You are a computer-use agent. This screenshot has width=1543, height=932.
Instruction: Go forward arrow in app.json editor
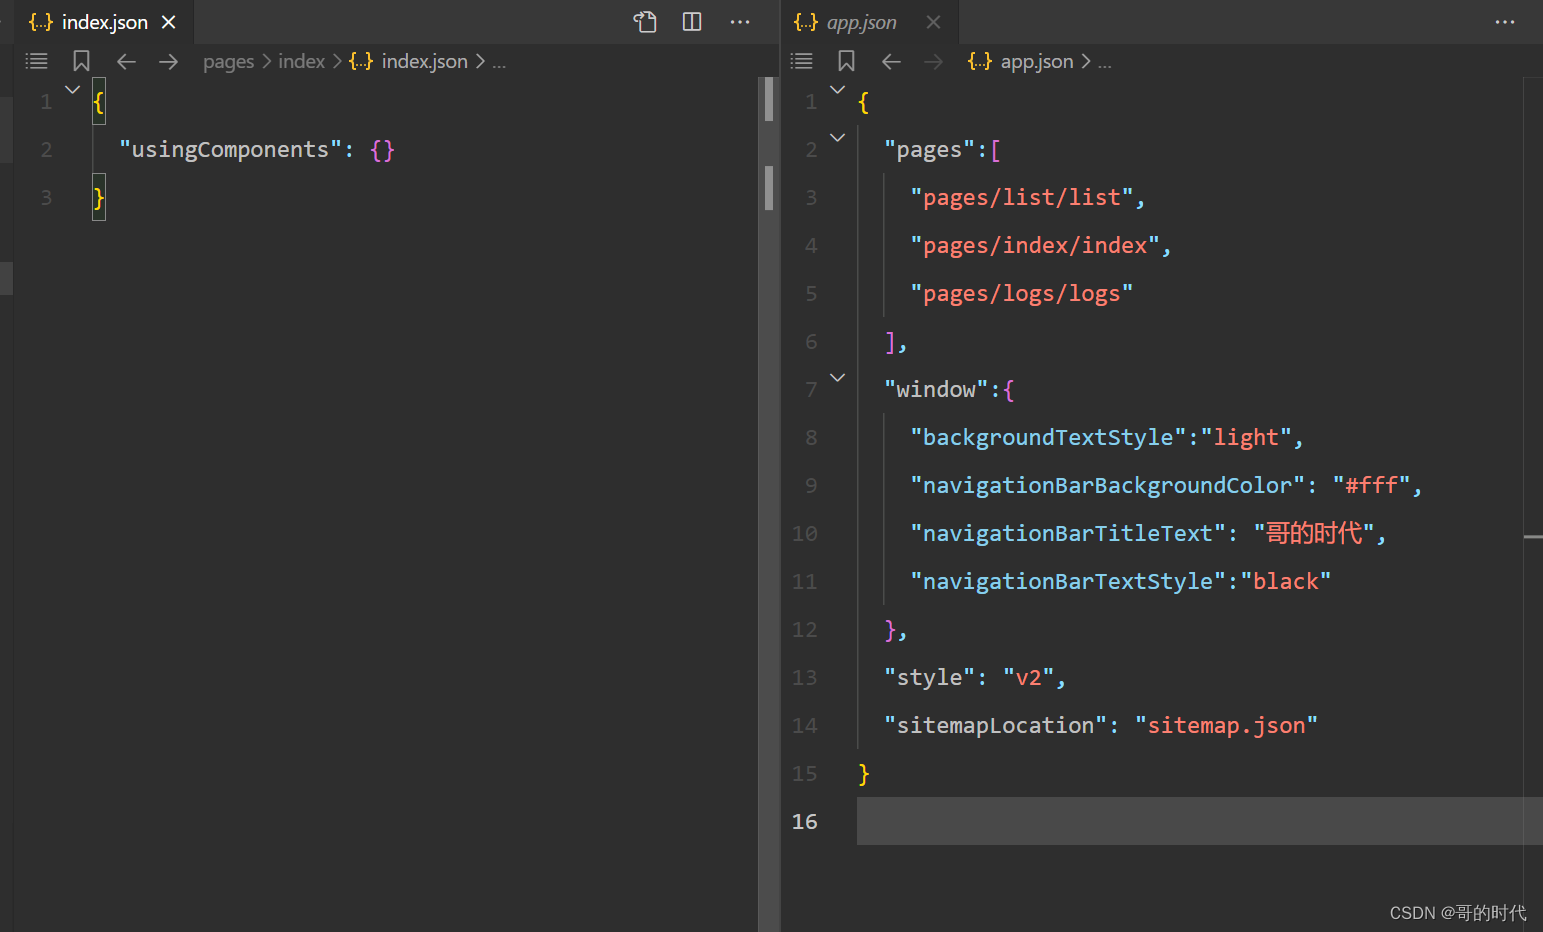(933, 61)
